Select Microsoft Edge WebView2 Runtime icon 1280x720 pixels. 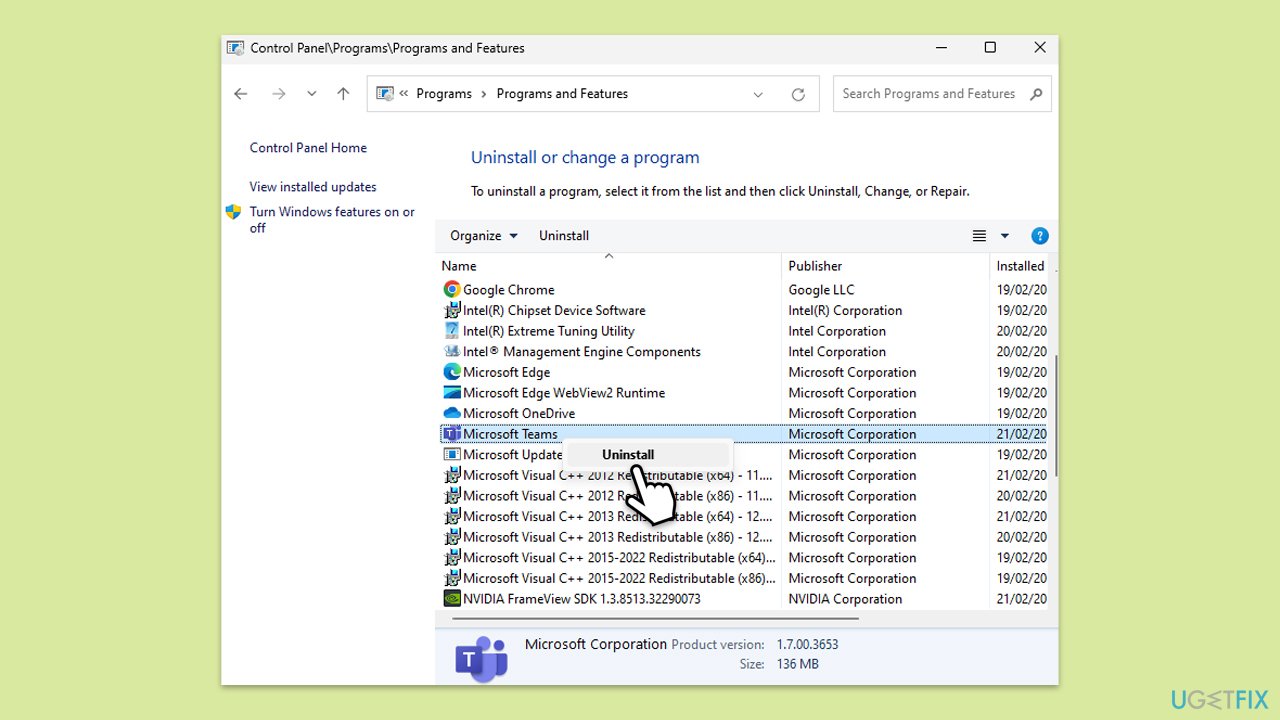click(x=452, y=393)
